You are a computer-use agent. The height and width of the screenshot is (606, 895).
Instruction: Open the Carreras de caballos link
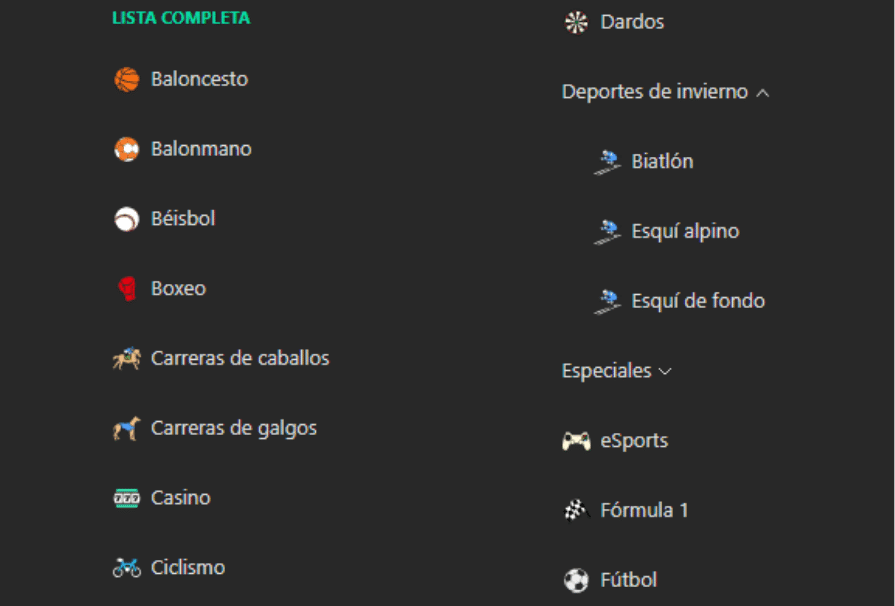click(240, 358)
